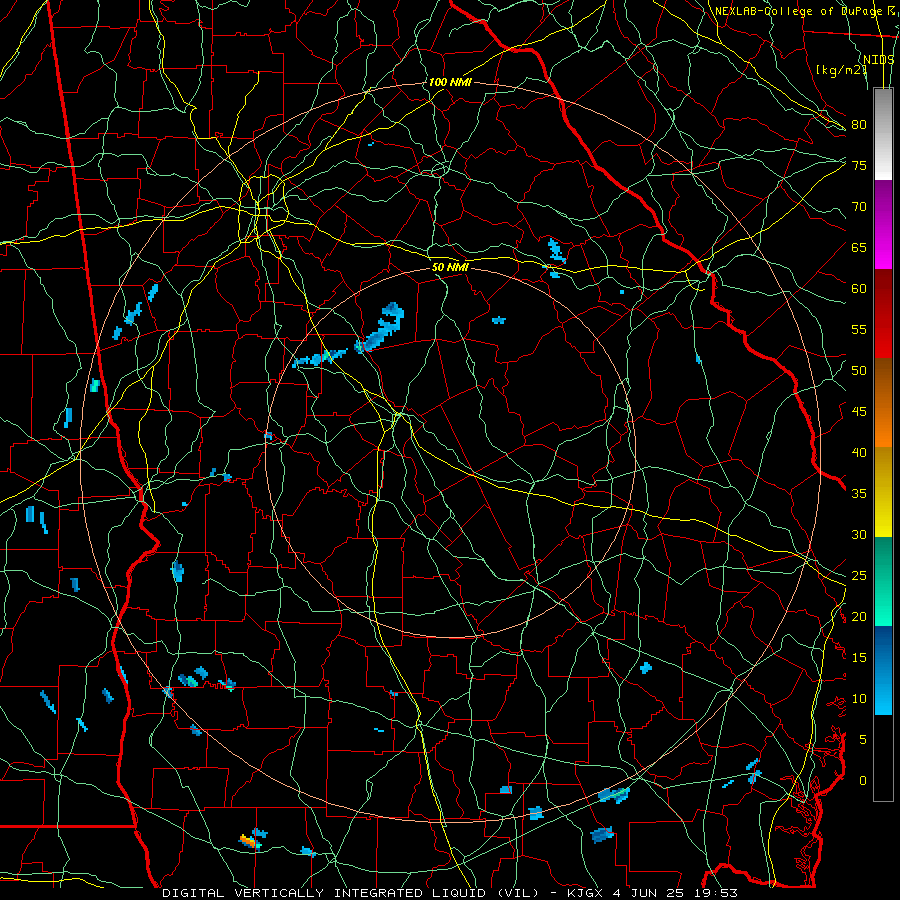
Task: Click the purple-magenta segment of the color bar
Action: point(883,224)
